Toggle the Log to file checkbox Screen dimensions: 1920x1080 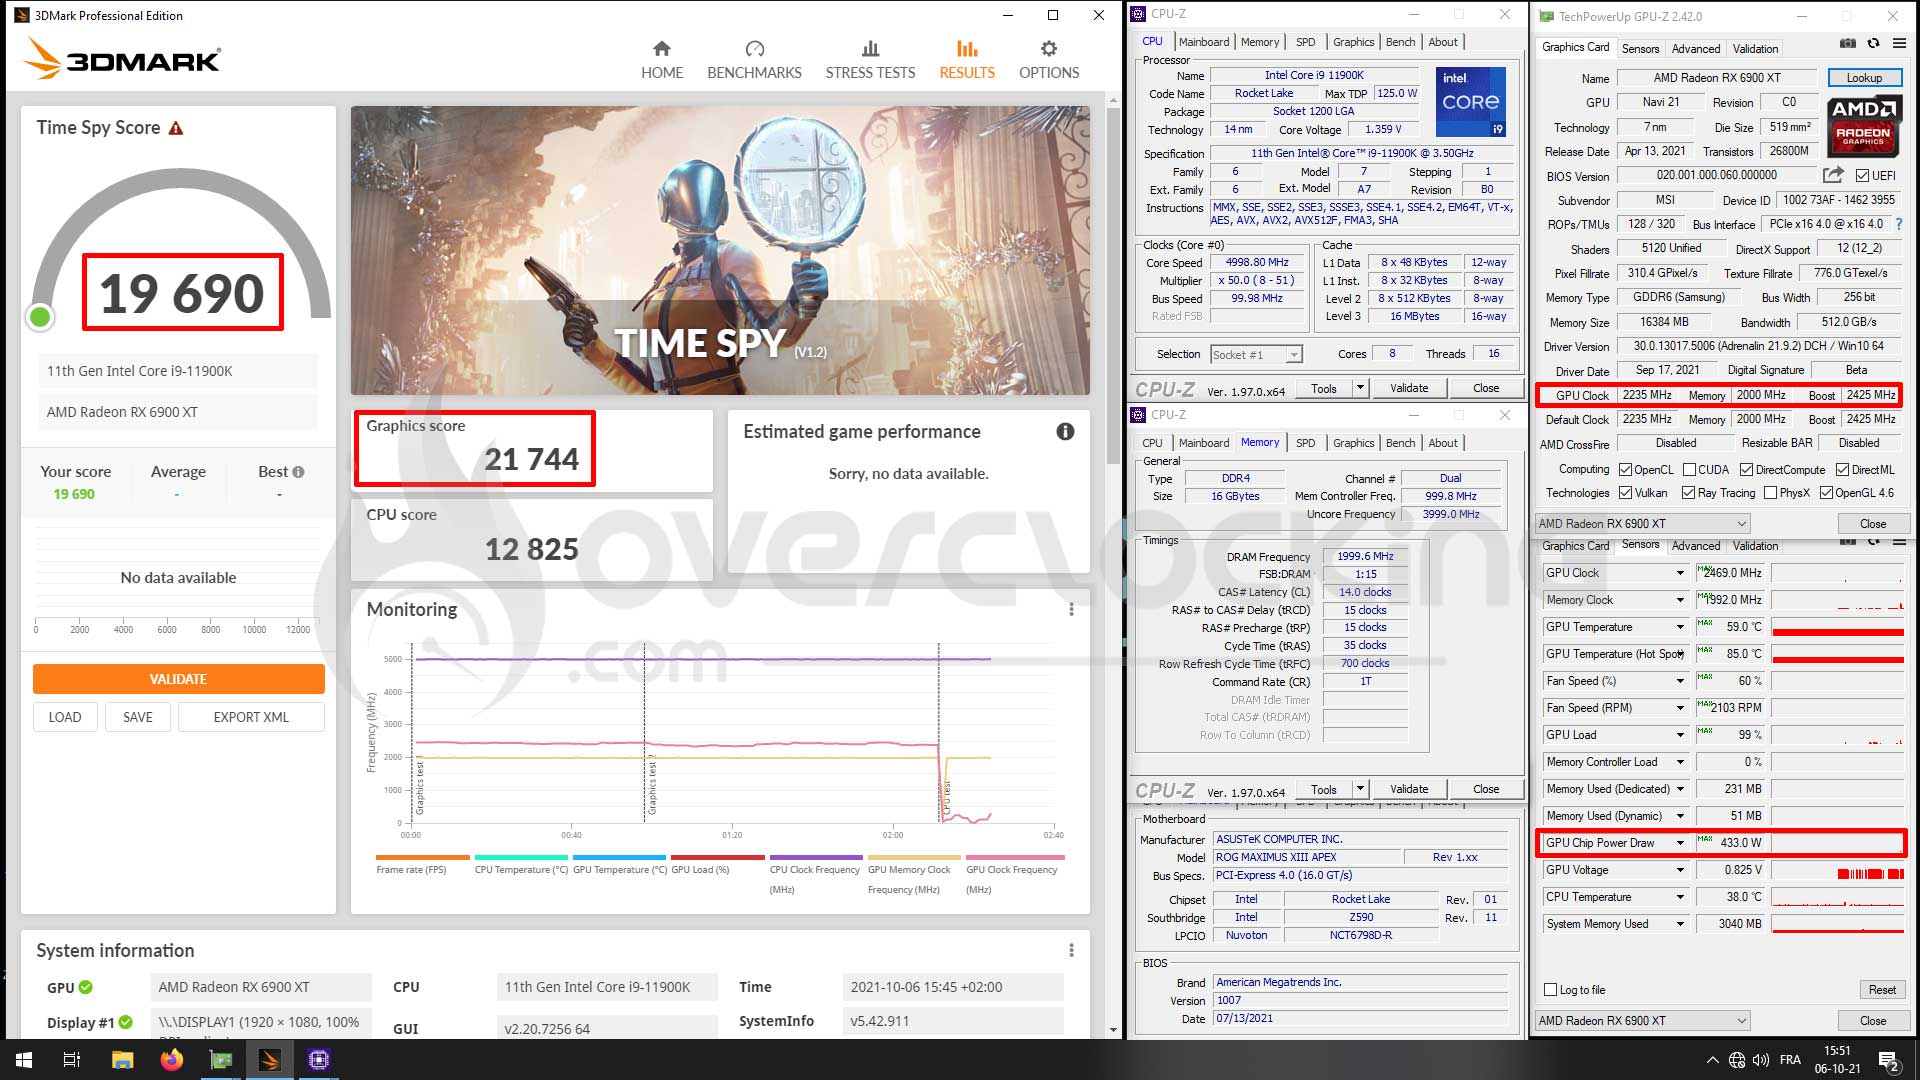click(x=1551, y=990)
